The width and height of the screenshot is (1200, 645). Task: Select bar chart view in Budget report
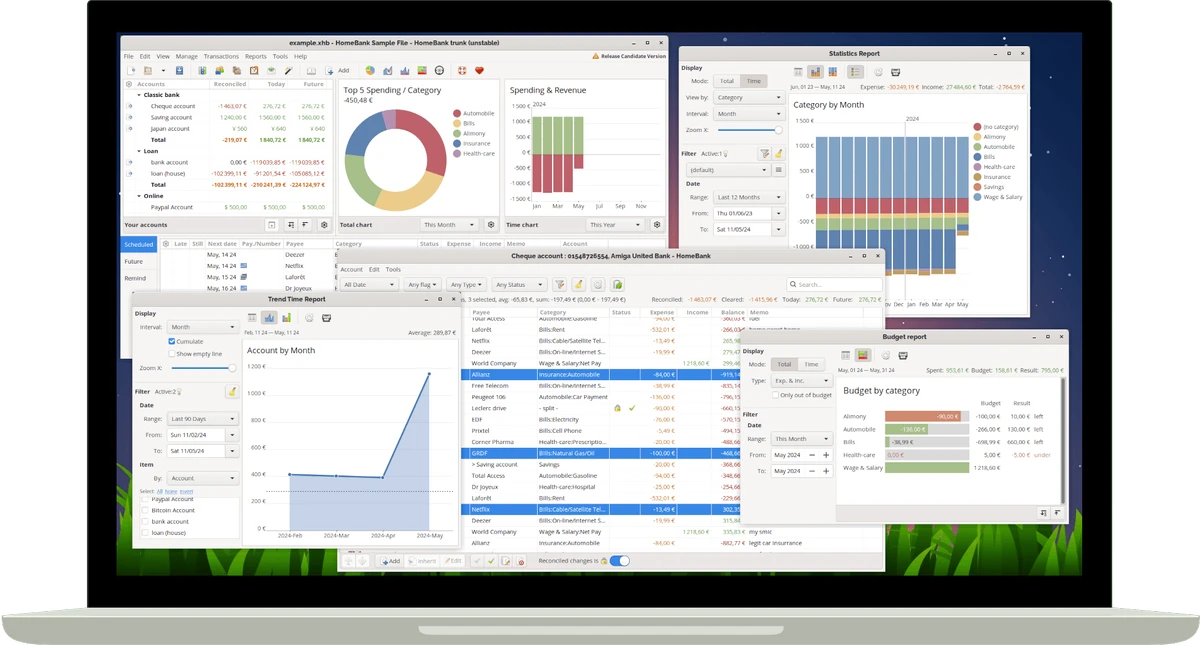(862, 355)
